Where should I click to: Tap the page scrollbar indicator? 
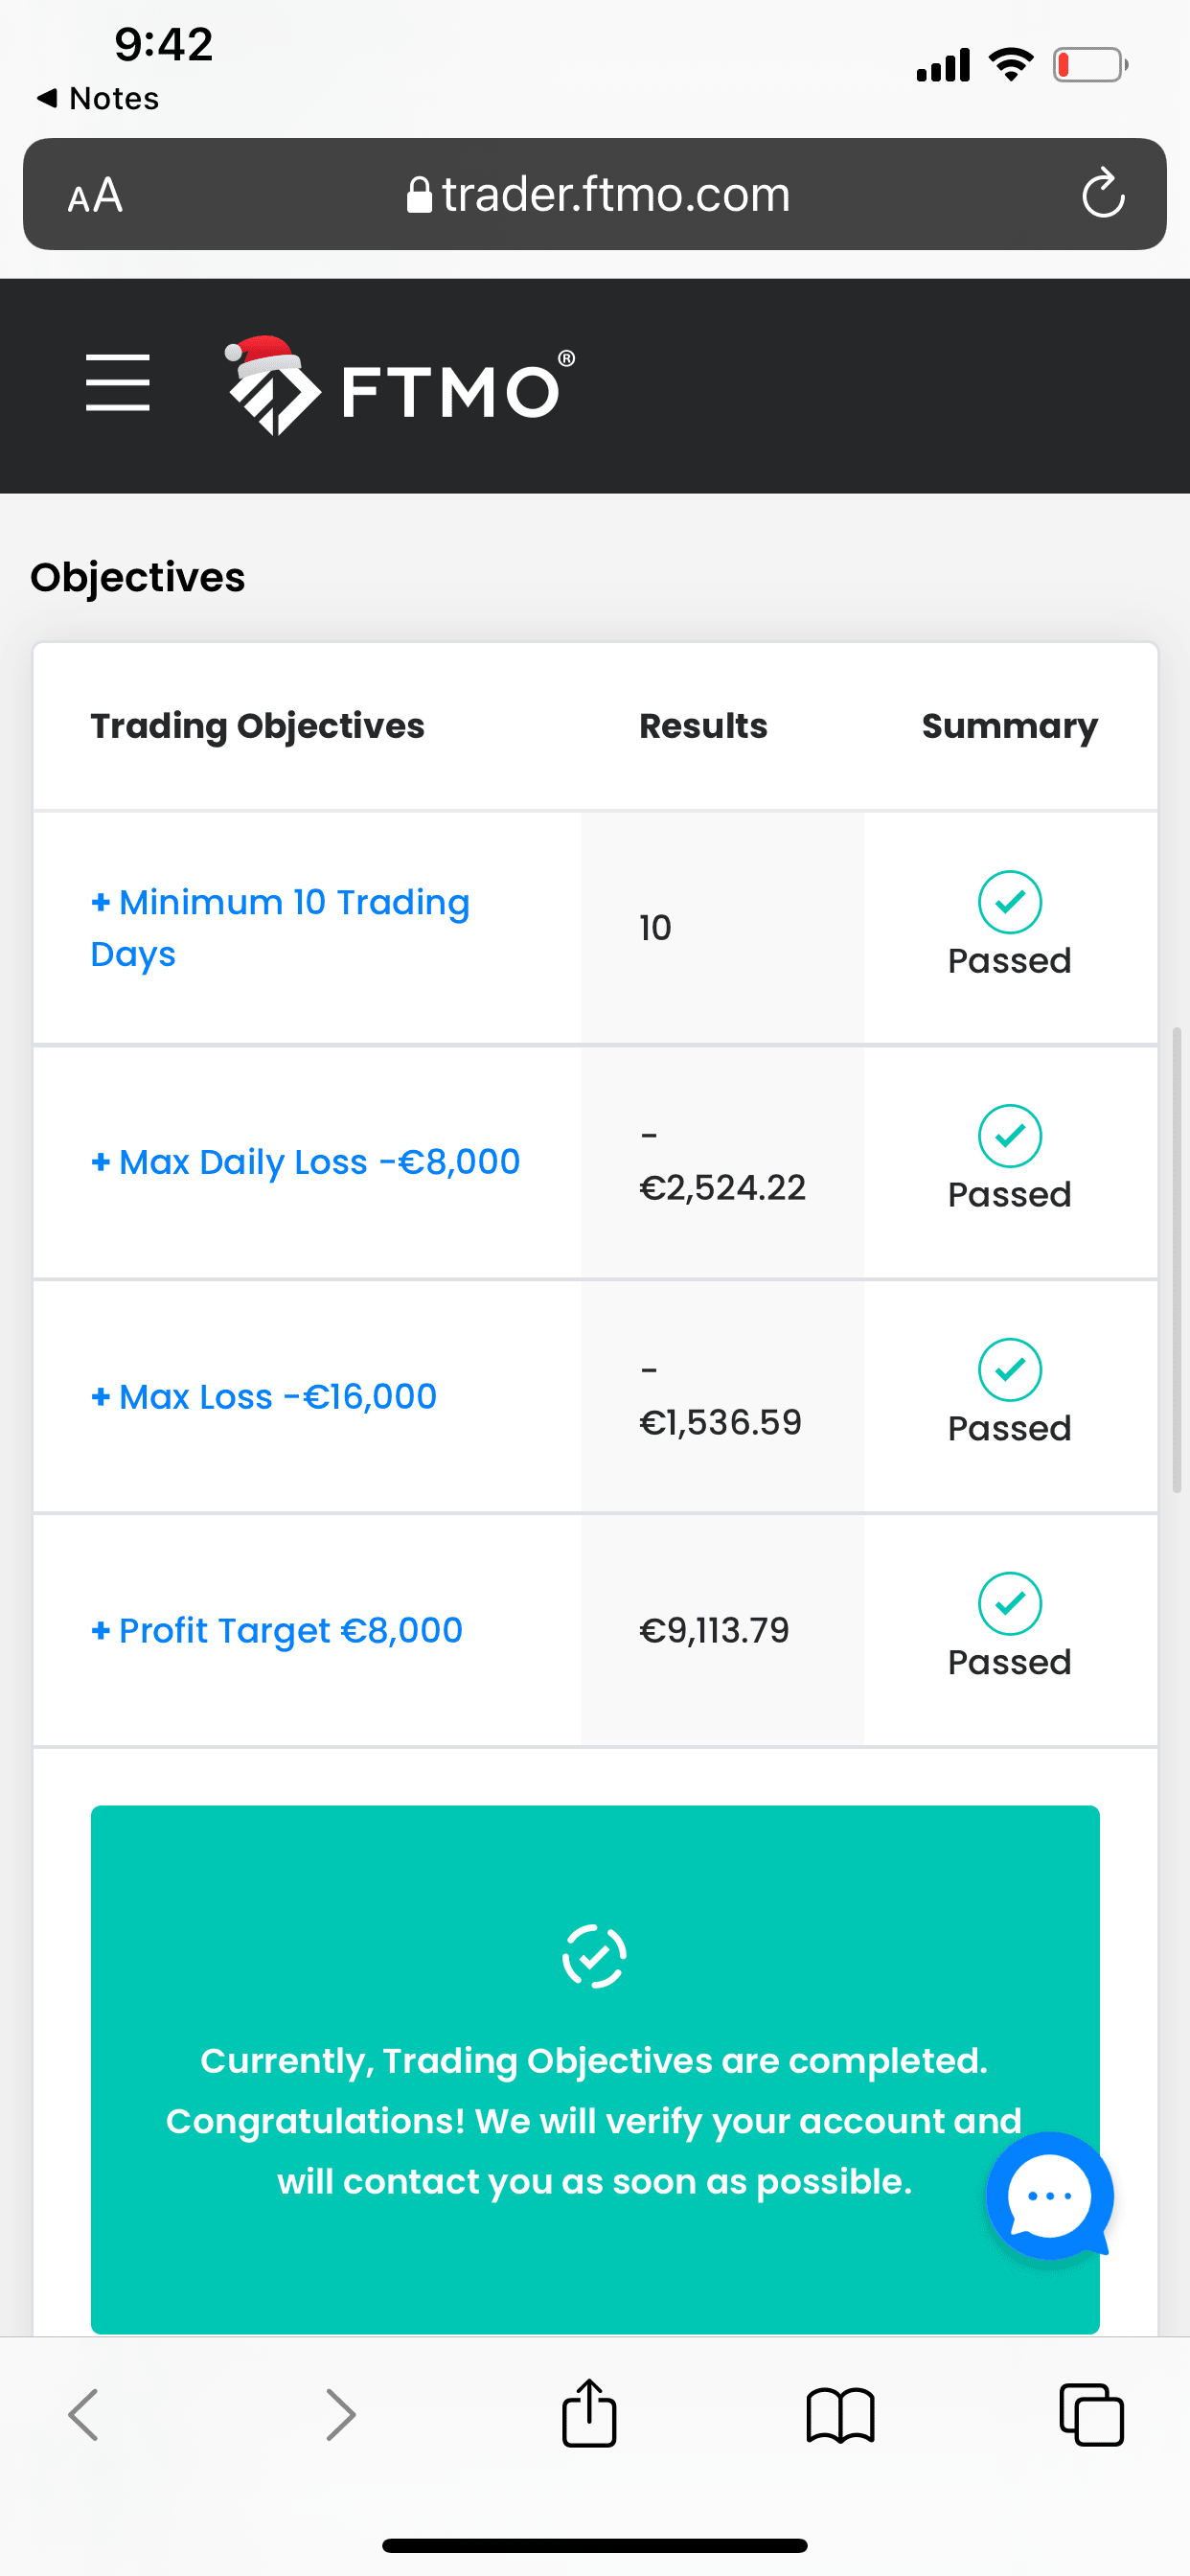click(x=1177, y=1258)
